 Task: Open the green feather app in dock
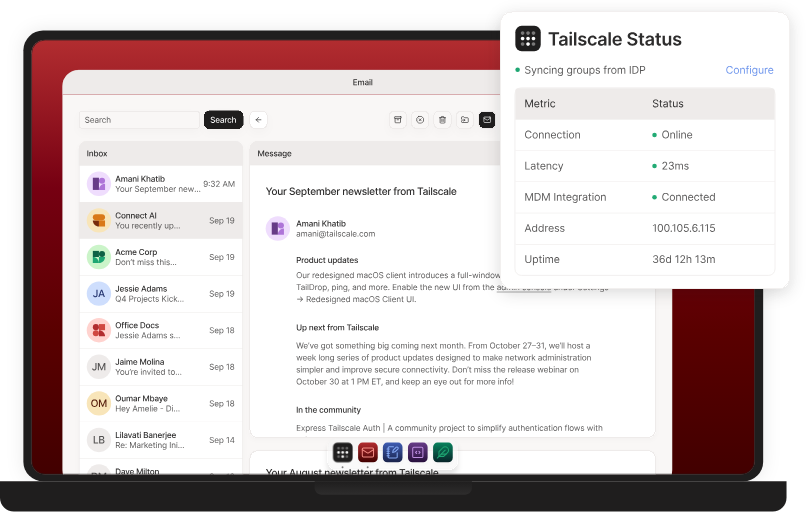coord(443,453)
